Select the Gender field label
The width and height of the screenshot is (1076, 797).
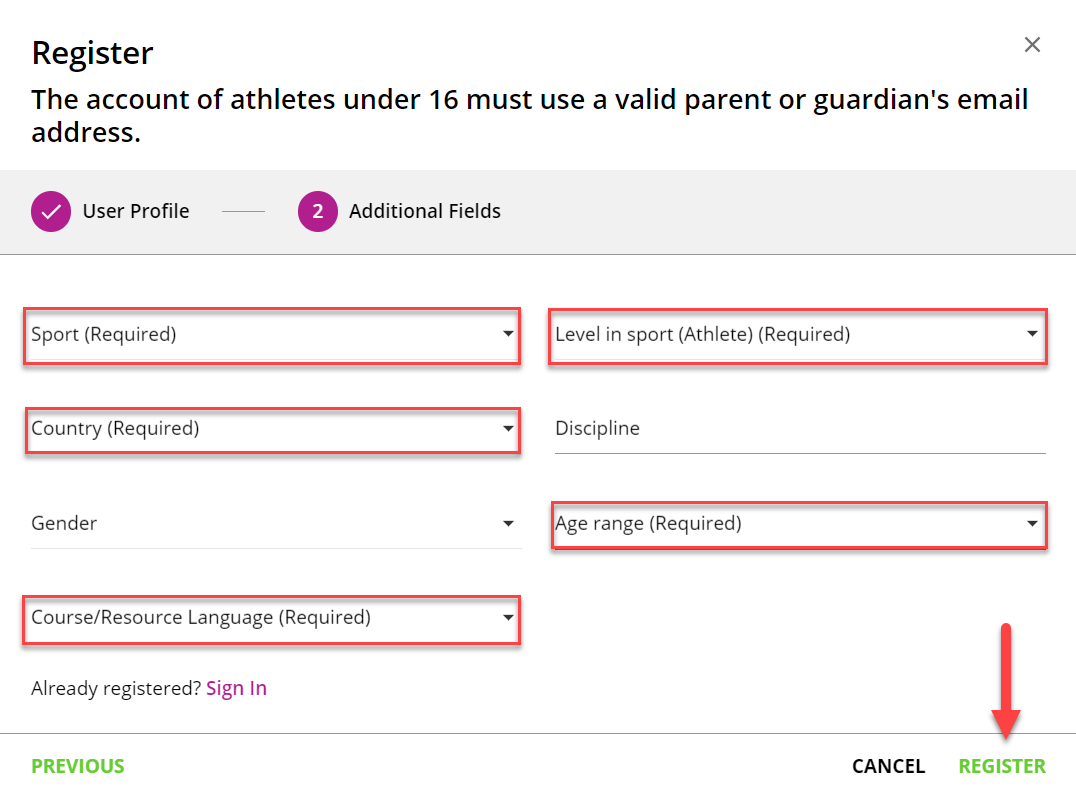[64, 523]
